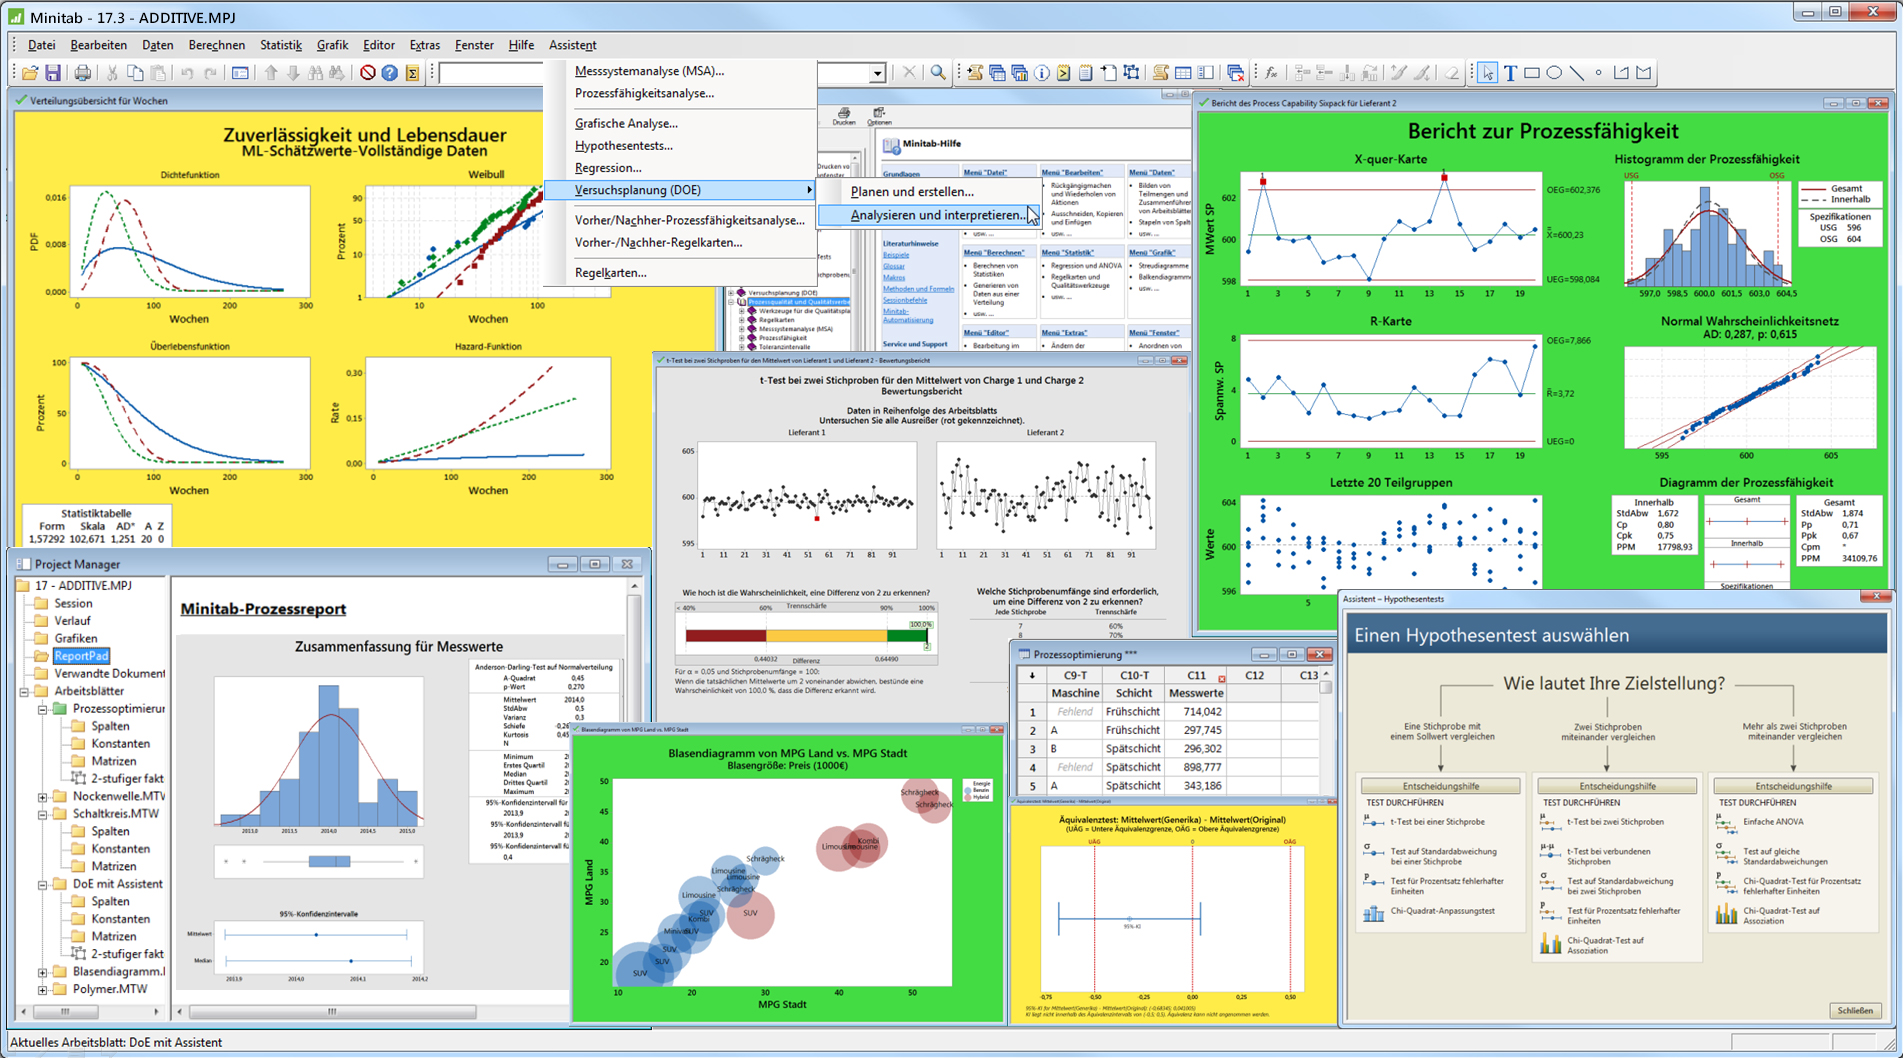Choose Planen und erstellen... submenu item
The height and width of the screenshot is (1058, 1904).
point(912,192)
